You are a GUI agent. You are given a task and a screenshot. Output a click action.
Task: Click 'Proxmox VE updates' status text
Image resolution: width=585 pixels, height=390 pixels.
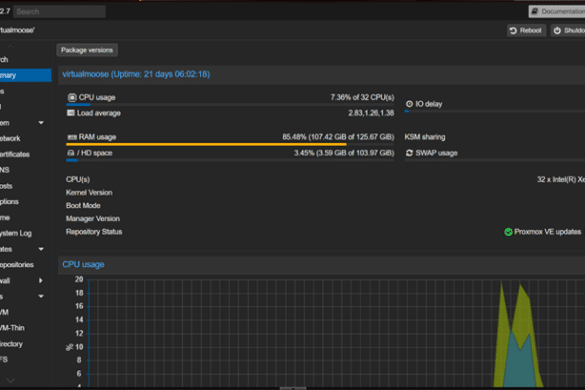547,232
